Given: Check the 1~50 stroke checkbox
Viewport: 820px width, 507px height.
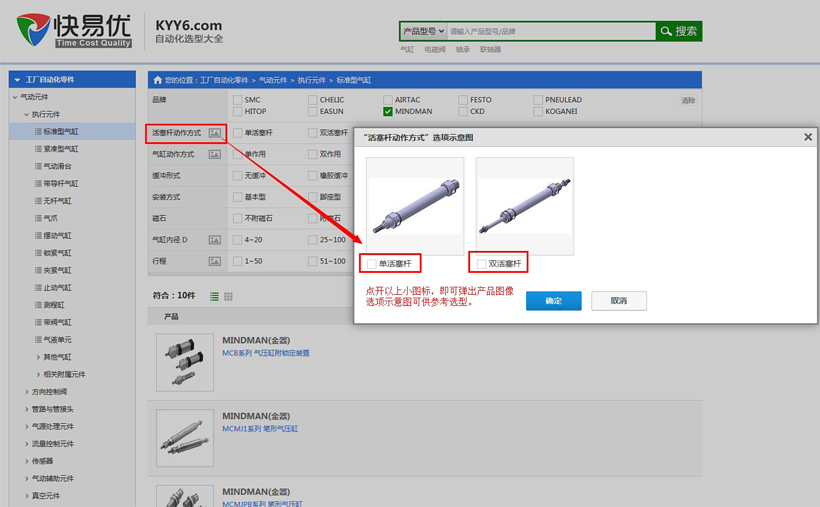Looking at the screenshot, I should coord(237,261).
